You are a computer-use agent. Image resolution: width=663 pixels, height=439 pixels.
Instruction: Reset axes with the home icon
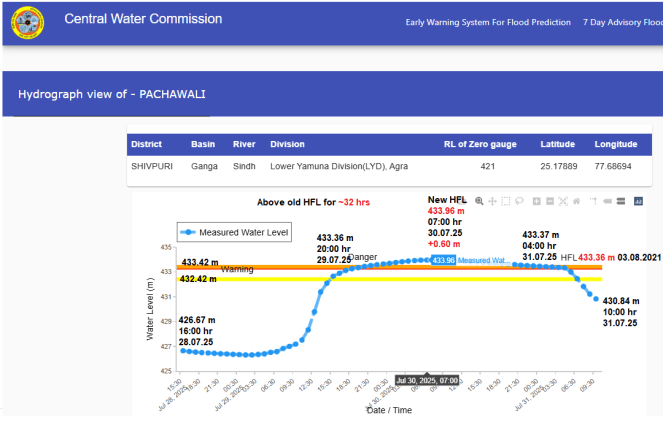click(576, 201)
